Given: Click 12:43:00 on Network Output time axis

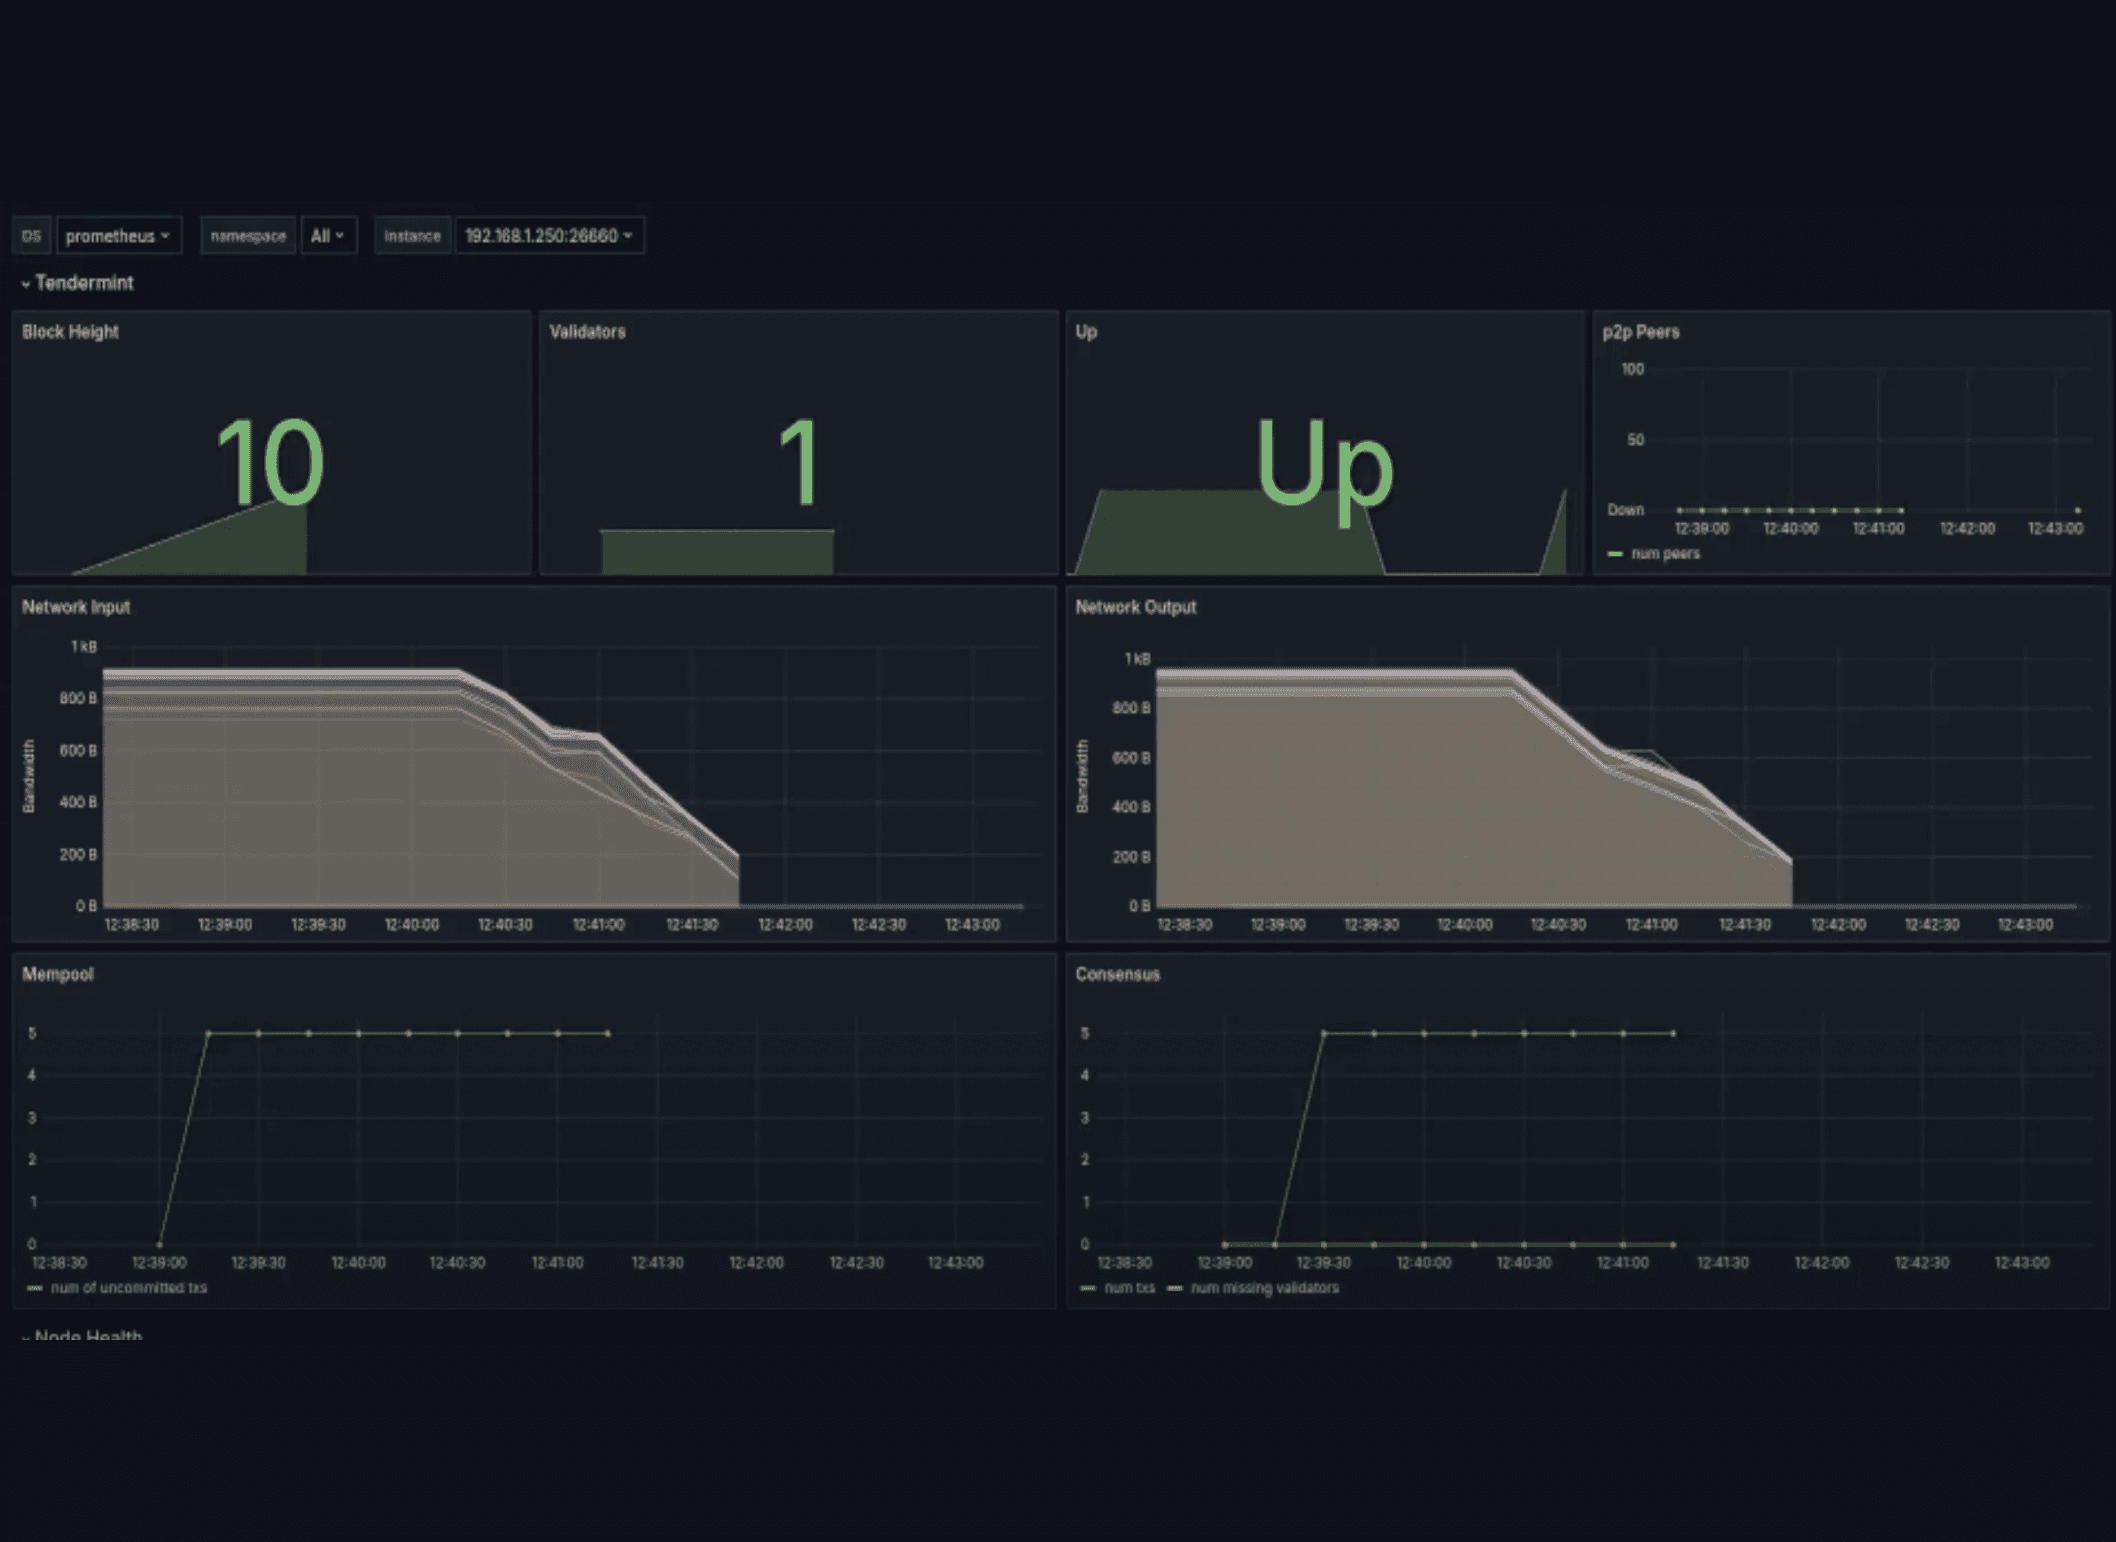Looking at the screenshot, I should pyautogui.click(x=2025, y=925).
